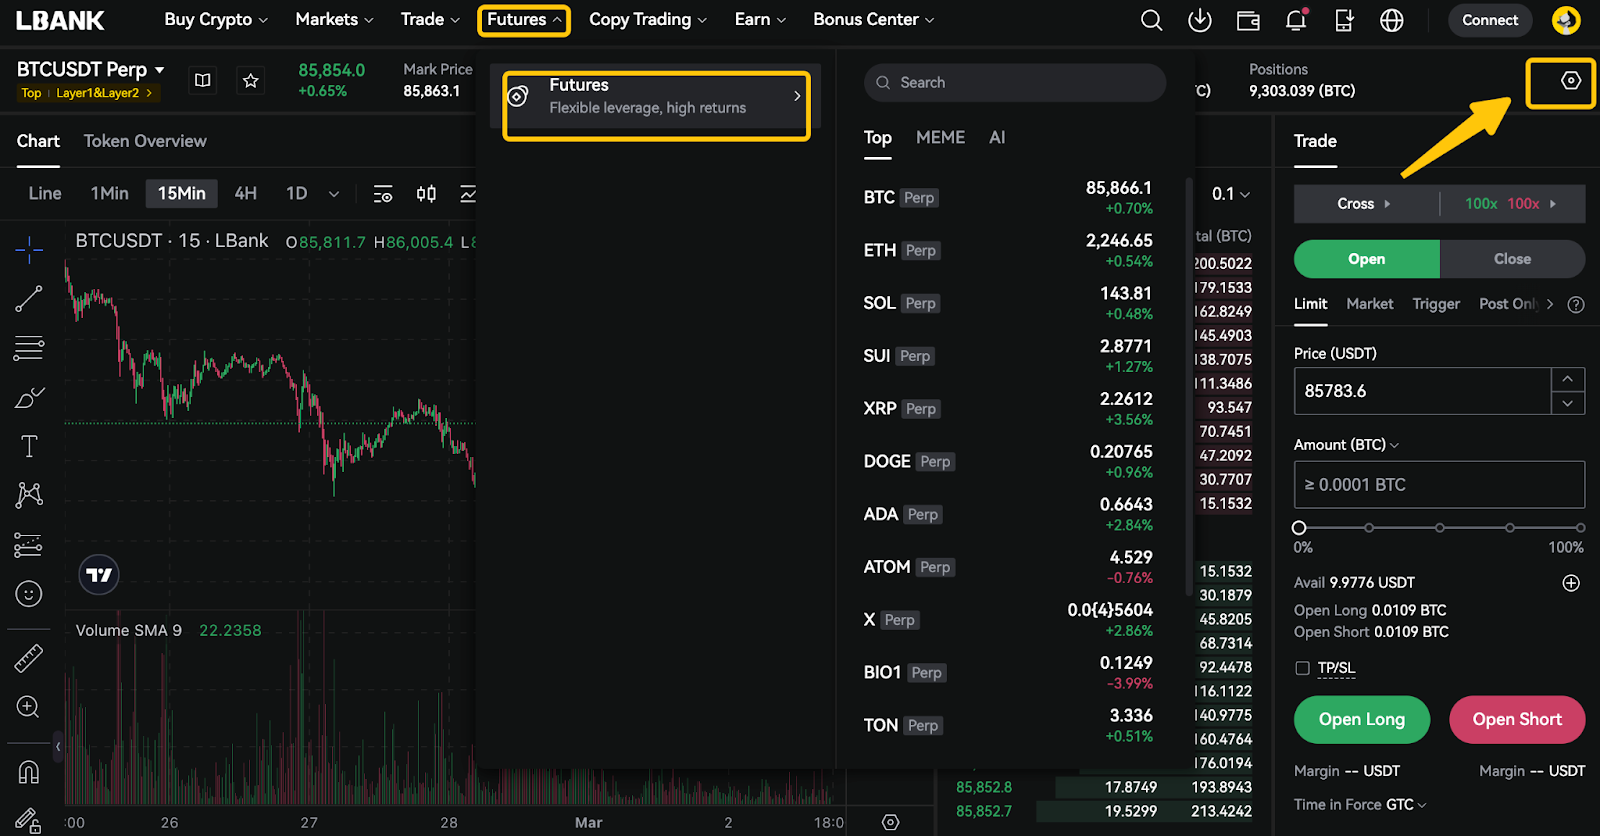The height and width of the screenshot is (836, 1600).
Task: Open the emoji icons tool
Action: pos(29,594)
